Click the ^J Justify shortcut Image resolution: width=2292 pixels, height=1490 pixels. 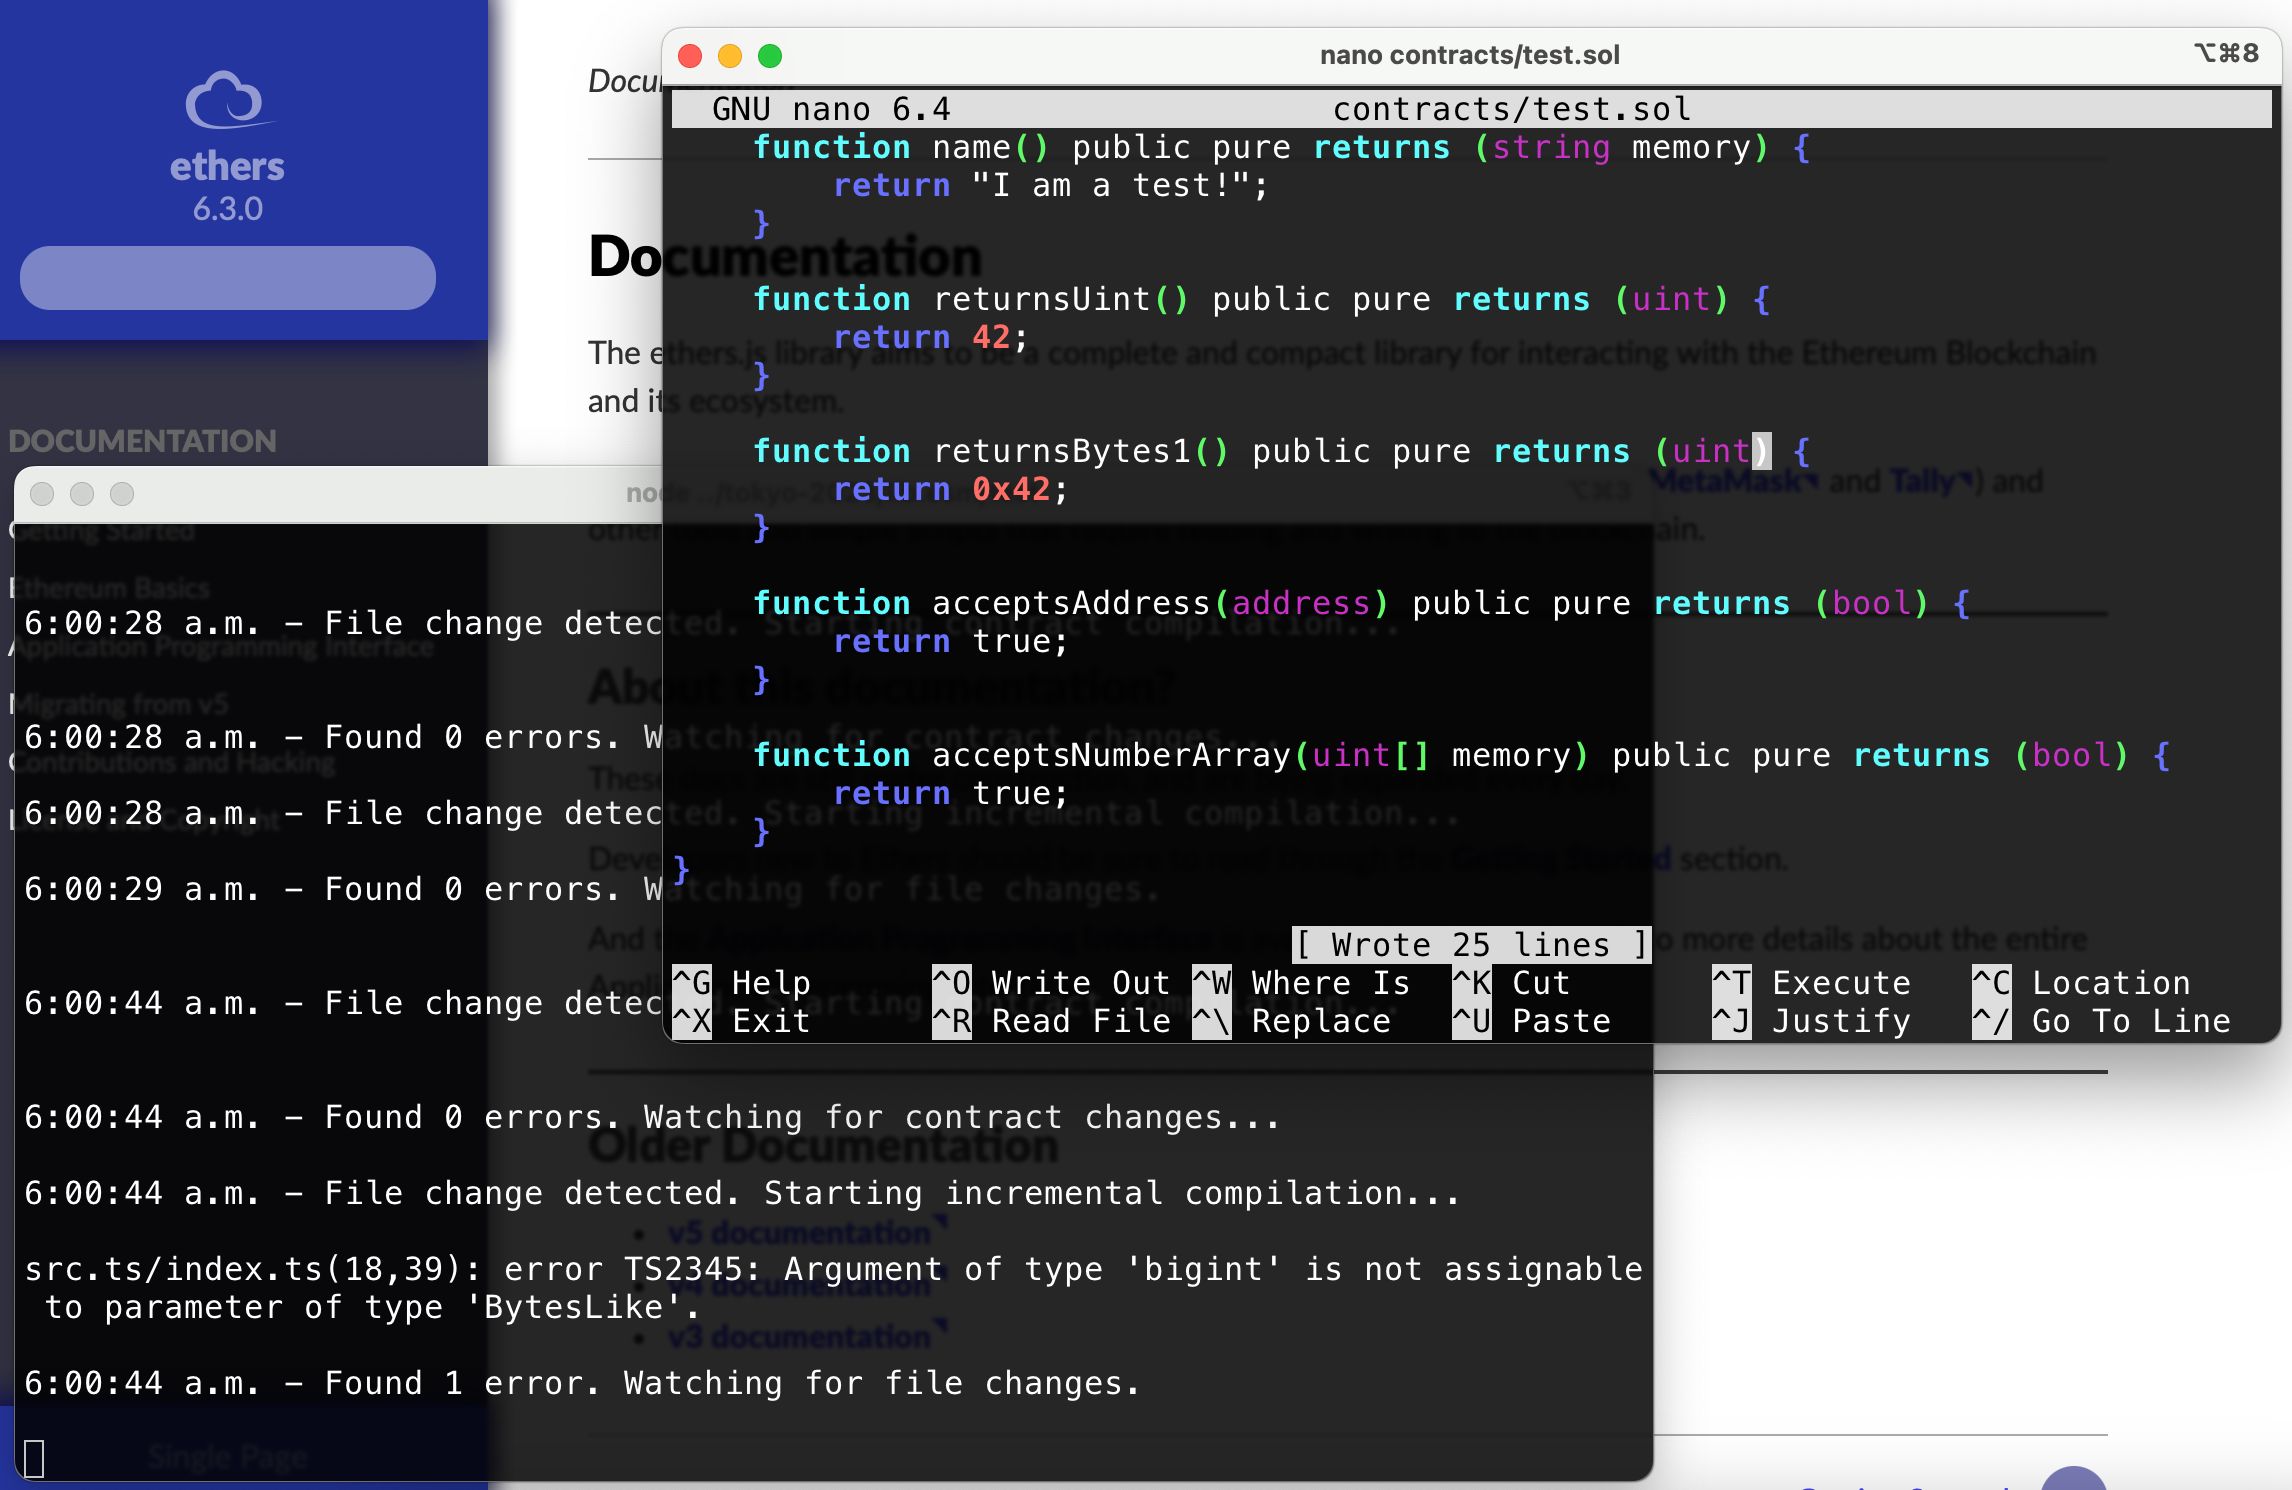(x=1811, y=1021)
